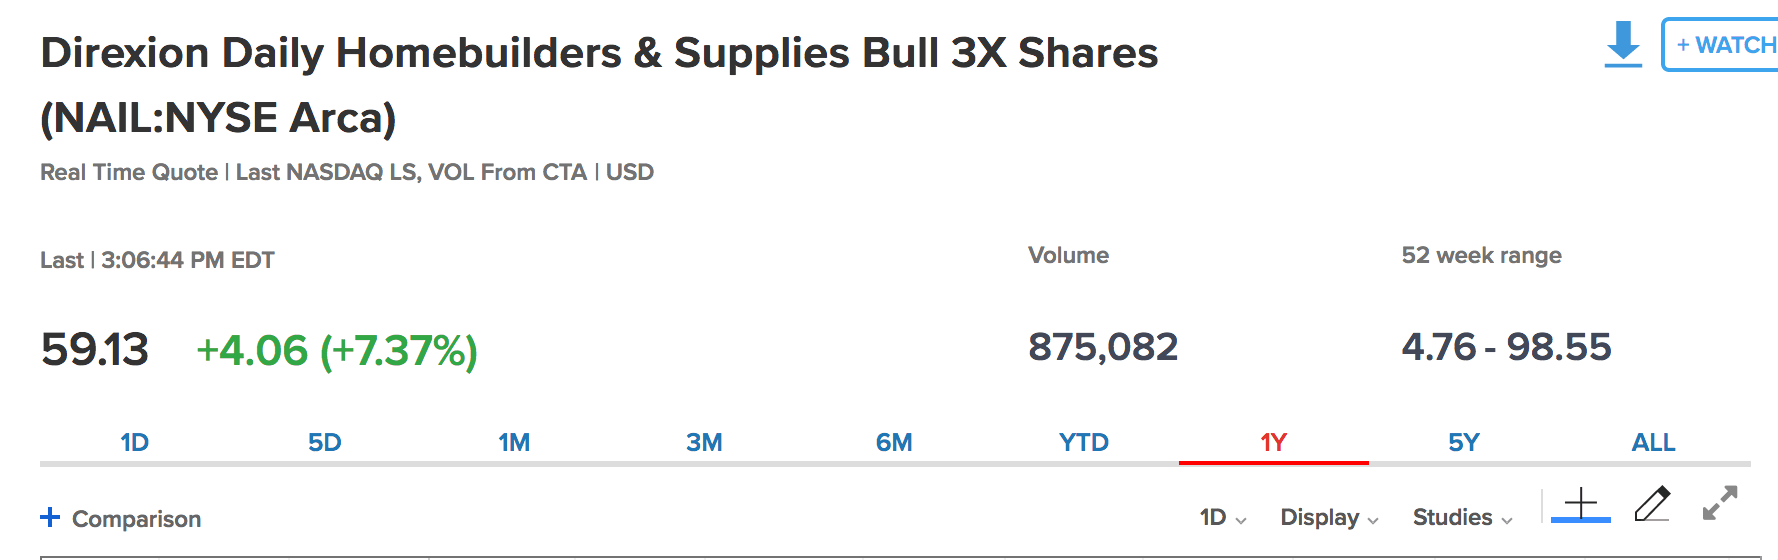
Task: Show the ALL time range
Action: click(1653, 442)
